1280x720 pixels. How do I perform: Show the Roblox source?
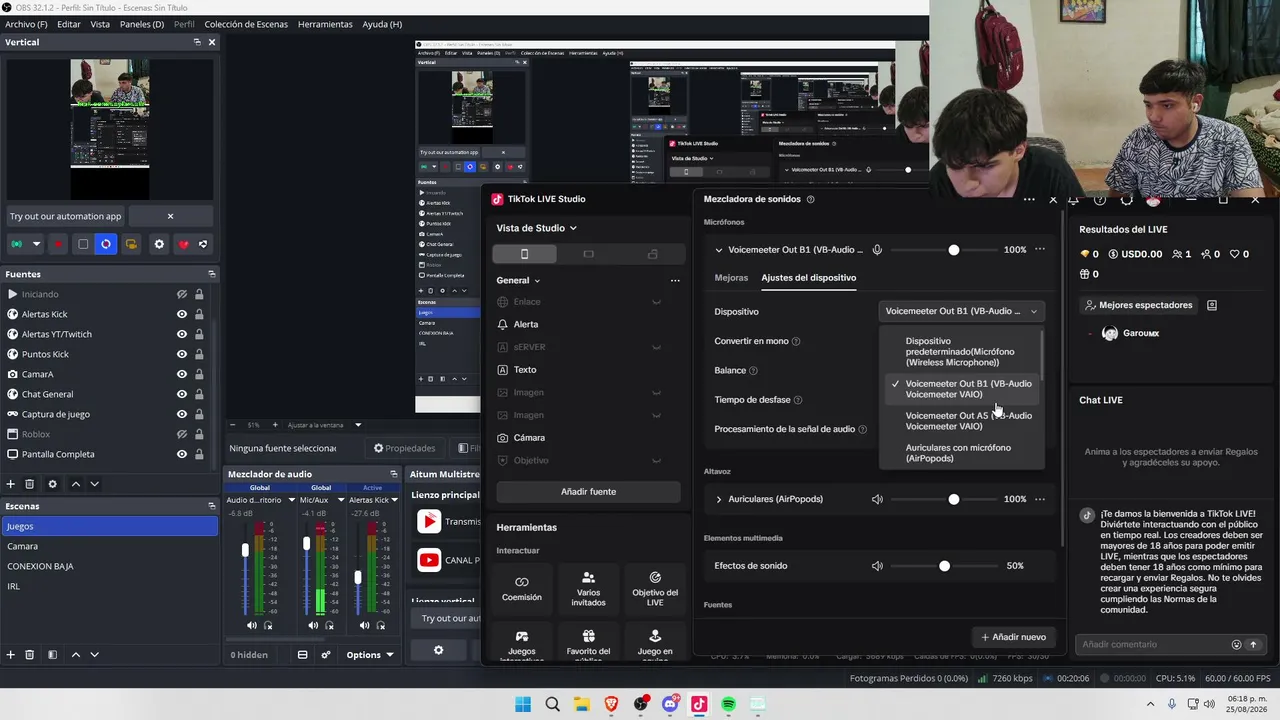[x=182, y=434]
